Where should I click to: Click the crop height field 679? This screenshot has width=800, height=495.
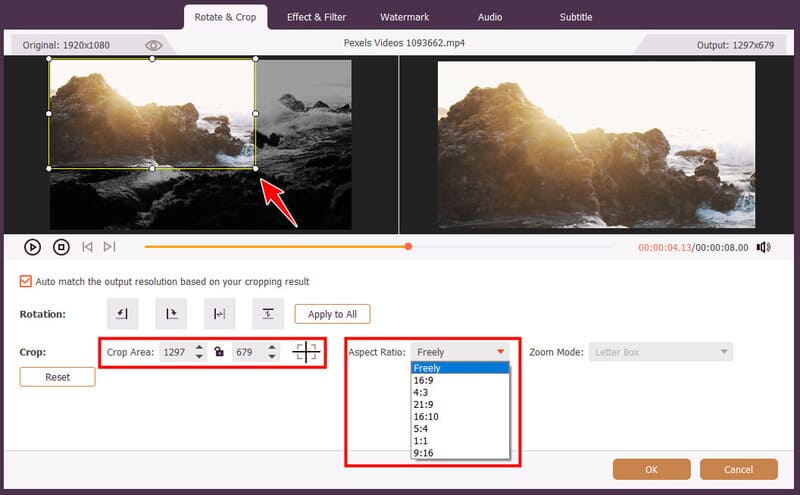[x=248, y=352]
